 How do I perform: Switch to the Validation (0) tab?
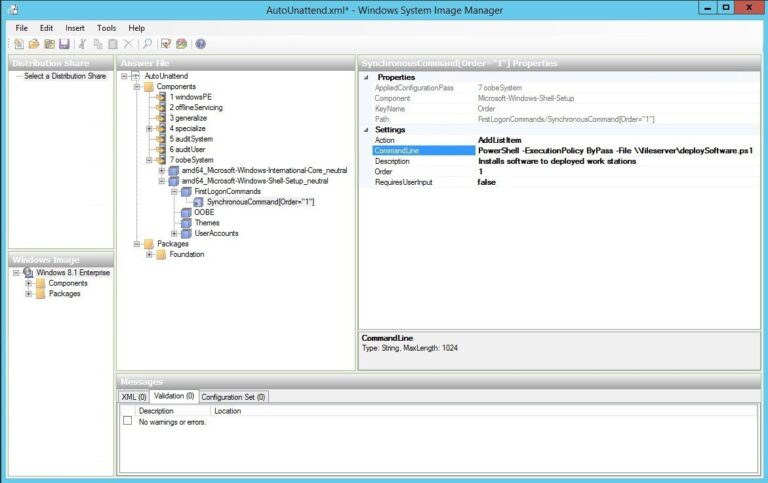(x=174, y=396)
